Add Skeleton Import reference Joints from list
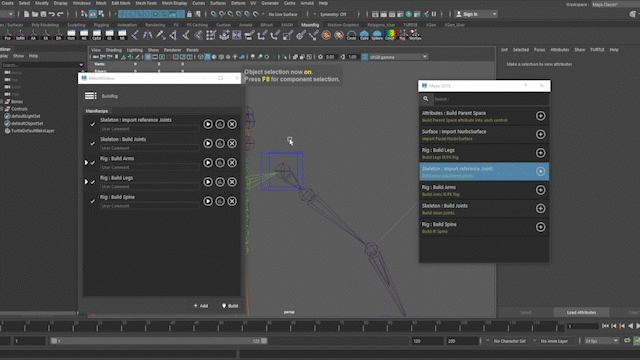The width and height of the screenshot is (640, 360). tap(540, 171)
